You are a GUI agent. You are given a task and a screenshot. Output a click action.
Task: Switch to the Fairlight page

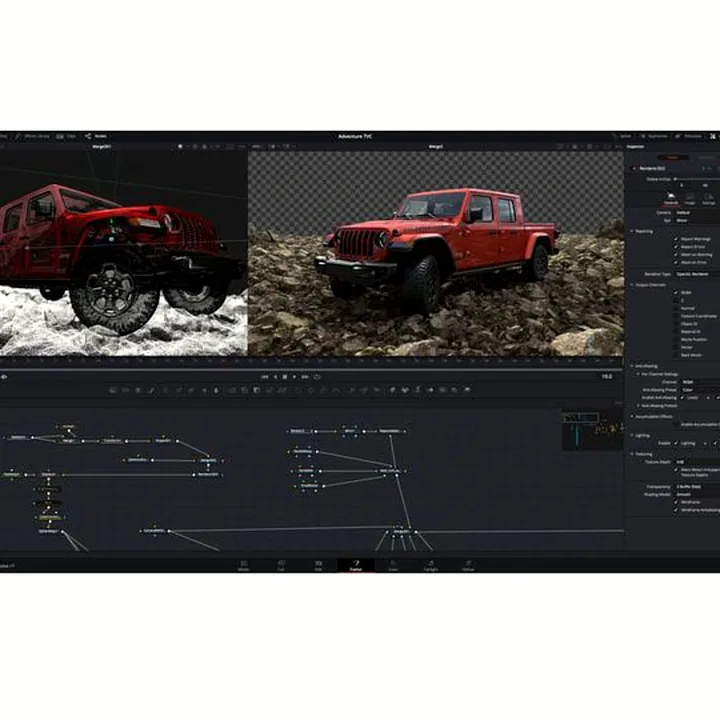tap(431, 565)
